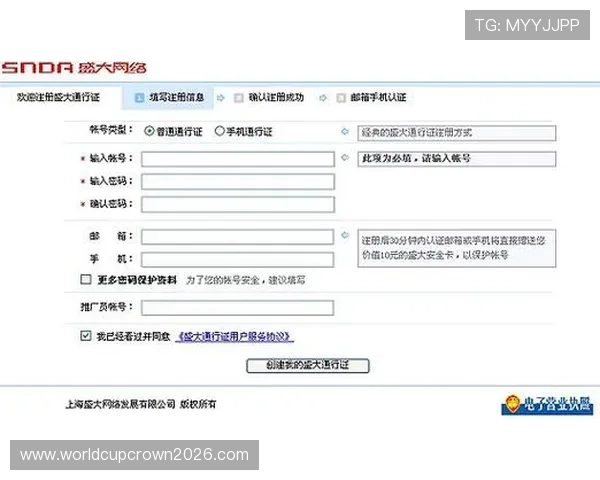The image size is (600, 480).
Task: Click the 帐号类型 label
Action: (111, 130)
